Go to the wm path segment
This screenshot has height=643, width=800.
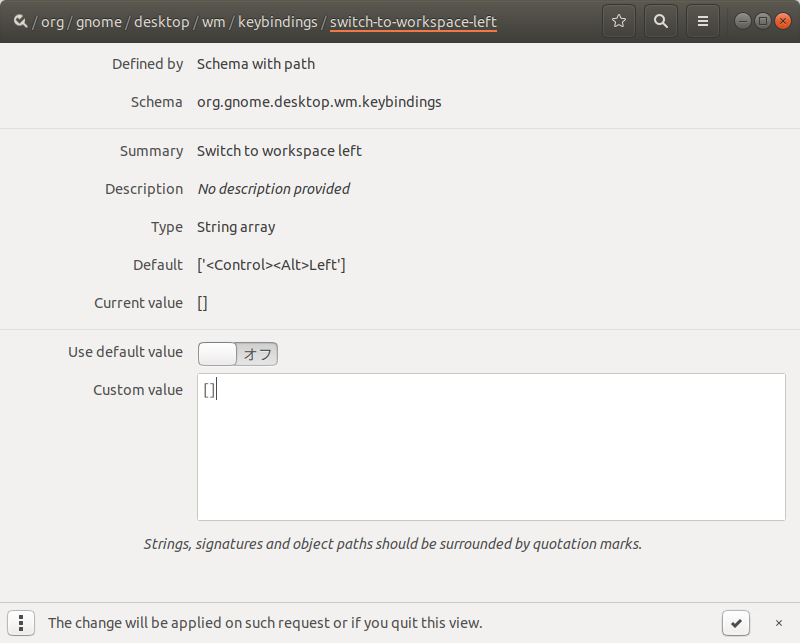214,22
